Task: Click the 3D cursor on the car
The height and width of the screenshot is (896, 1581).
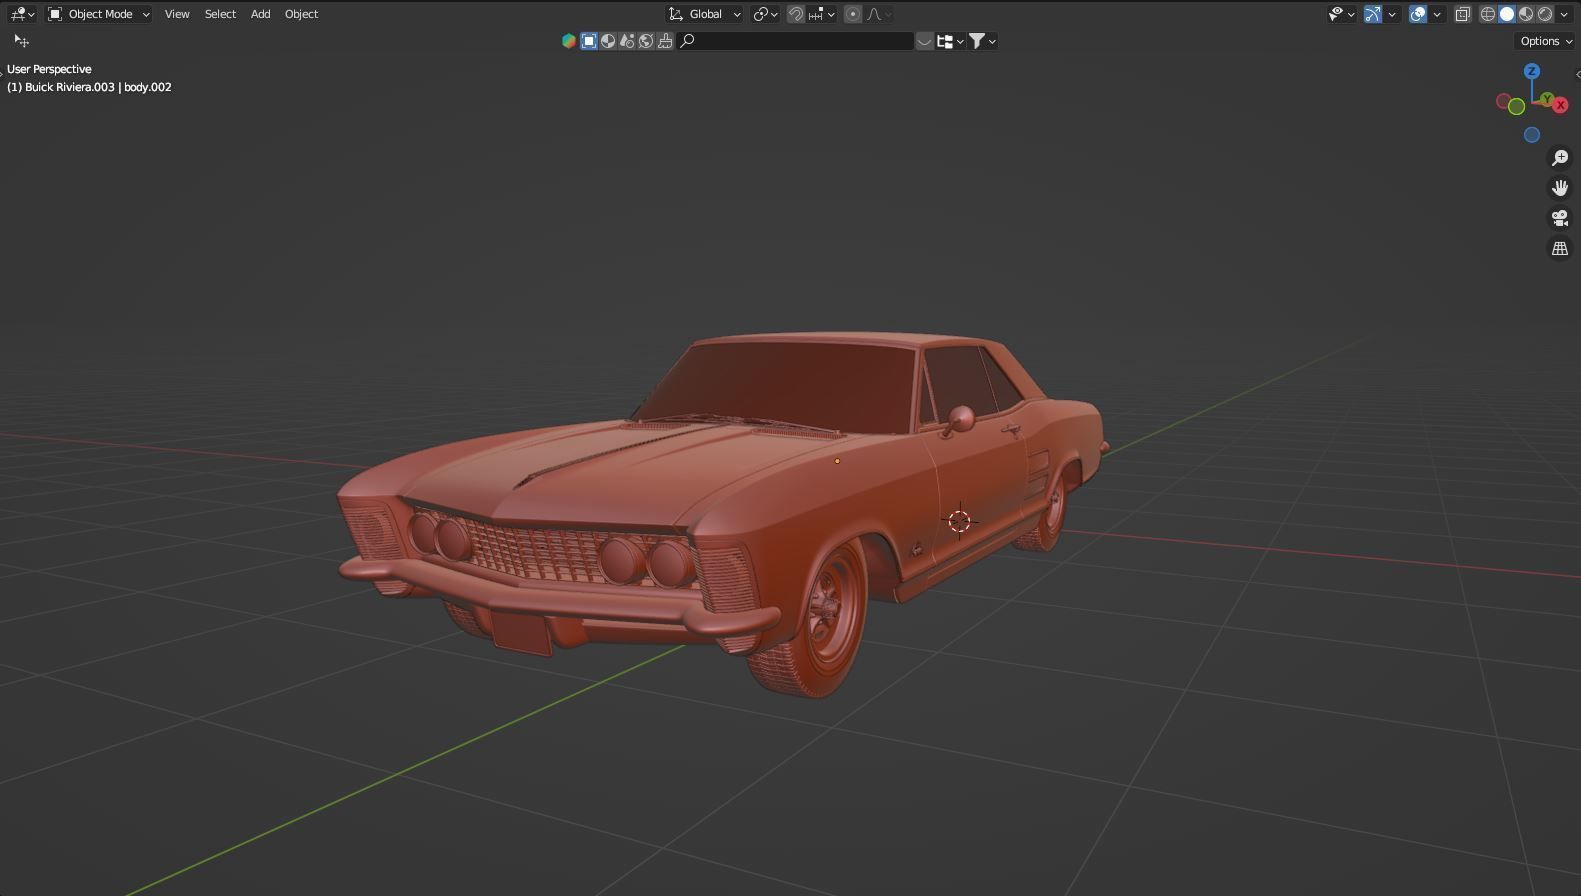Action: [x=959, y=521]
